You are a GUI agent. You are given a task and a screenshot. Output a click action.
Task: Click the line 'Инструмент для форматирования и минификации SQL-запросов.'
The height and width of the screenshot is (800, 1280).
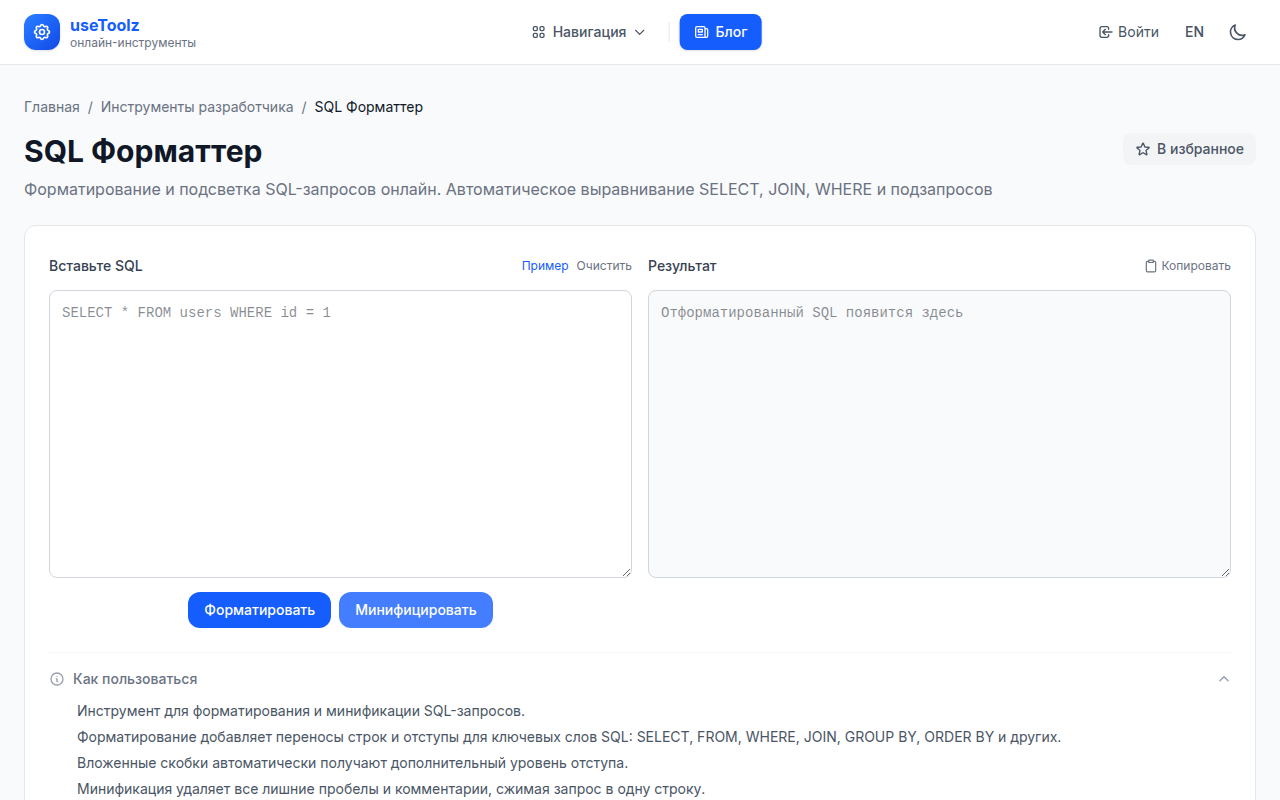tap(301, 711)
